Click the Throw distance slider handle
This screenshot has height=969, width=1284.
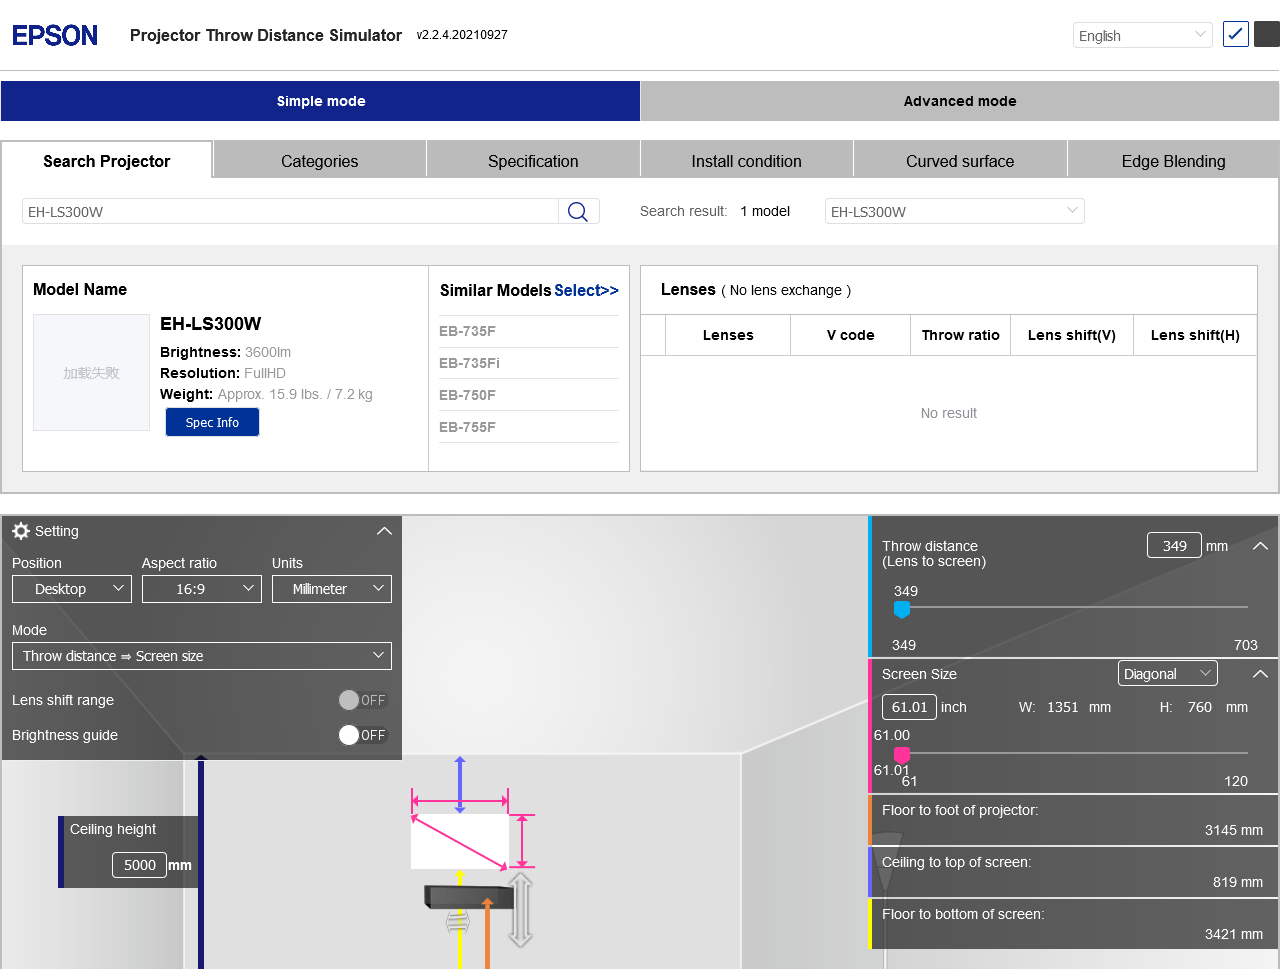tap(902, 608)
